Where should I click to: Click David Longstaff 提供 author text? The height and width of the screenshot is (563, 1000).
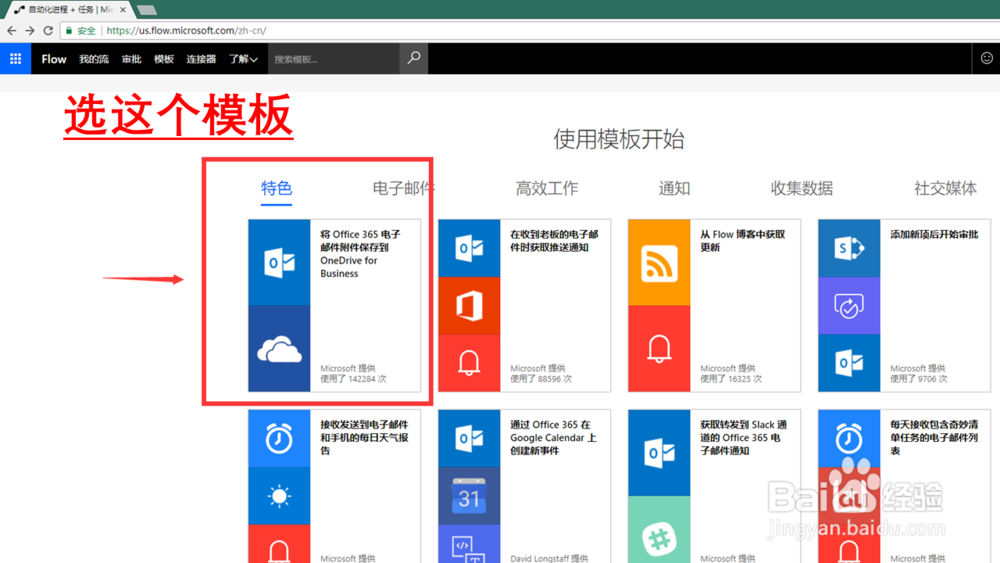[x=549, y=559]
